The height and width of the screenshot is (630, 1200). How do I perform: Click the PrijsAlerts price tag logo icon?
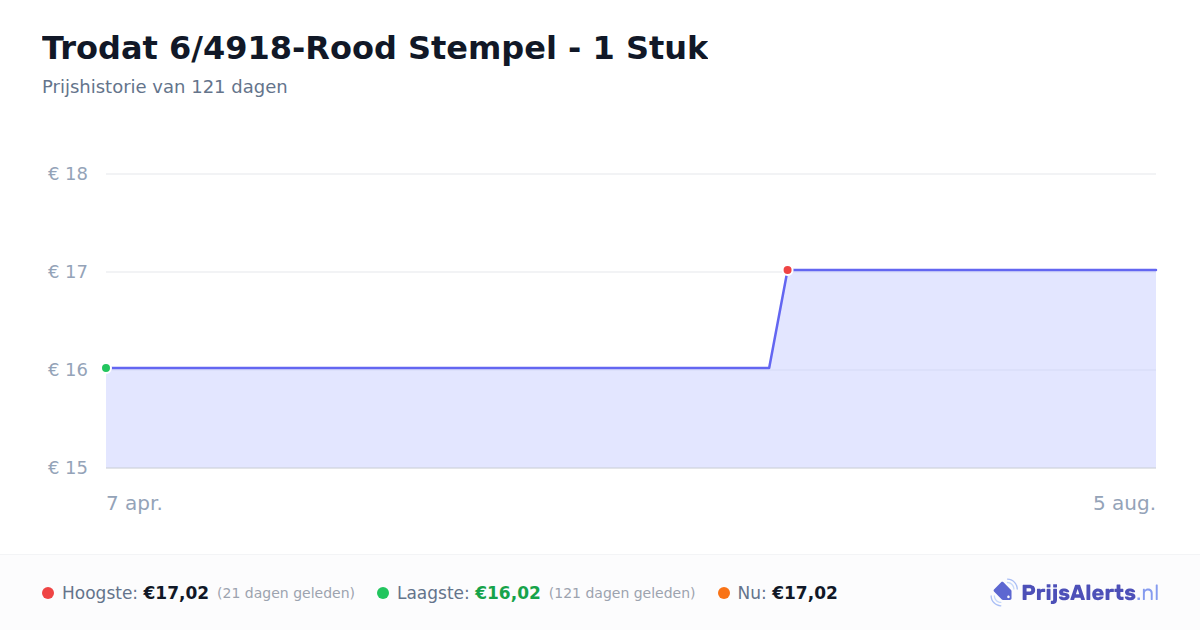(1003, 593)
